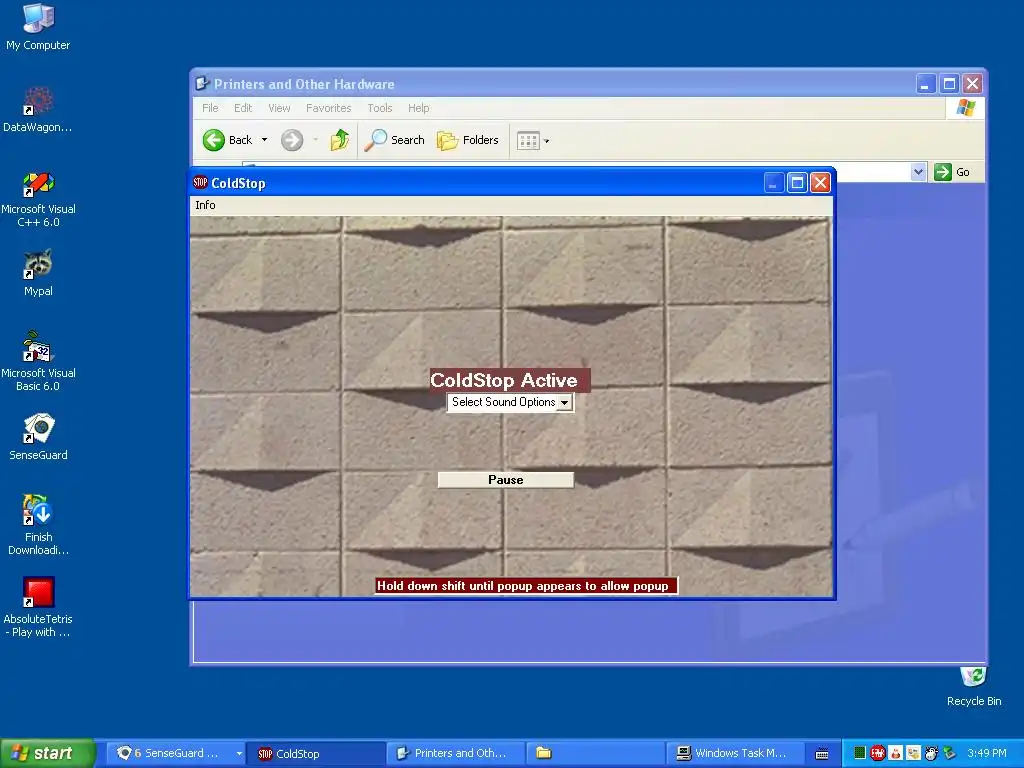Switch to ColdStop taskbar button
The height and width of the screenshot is (768, 1024).
pos(315,754)
